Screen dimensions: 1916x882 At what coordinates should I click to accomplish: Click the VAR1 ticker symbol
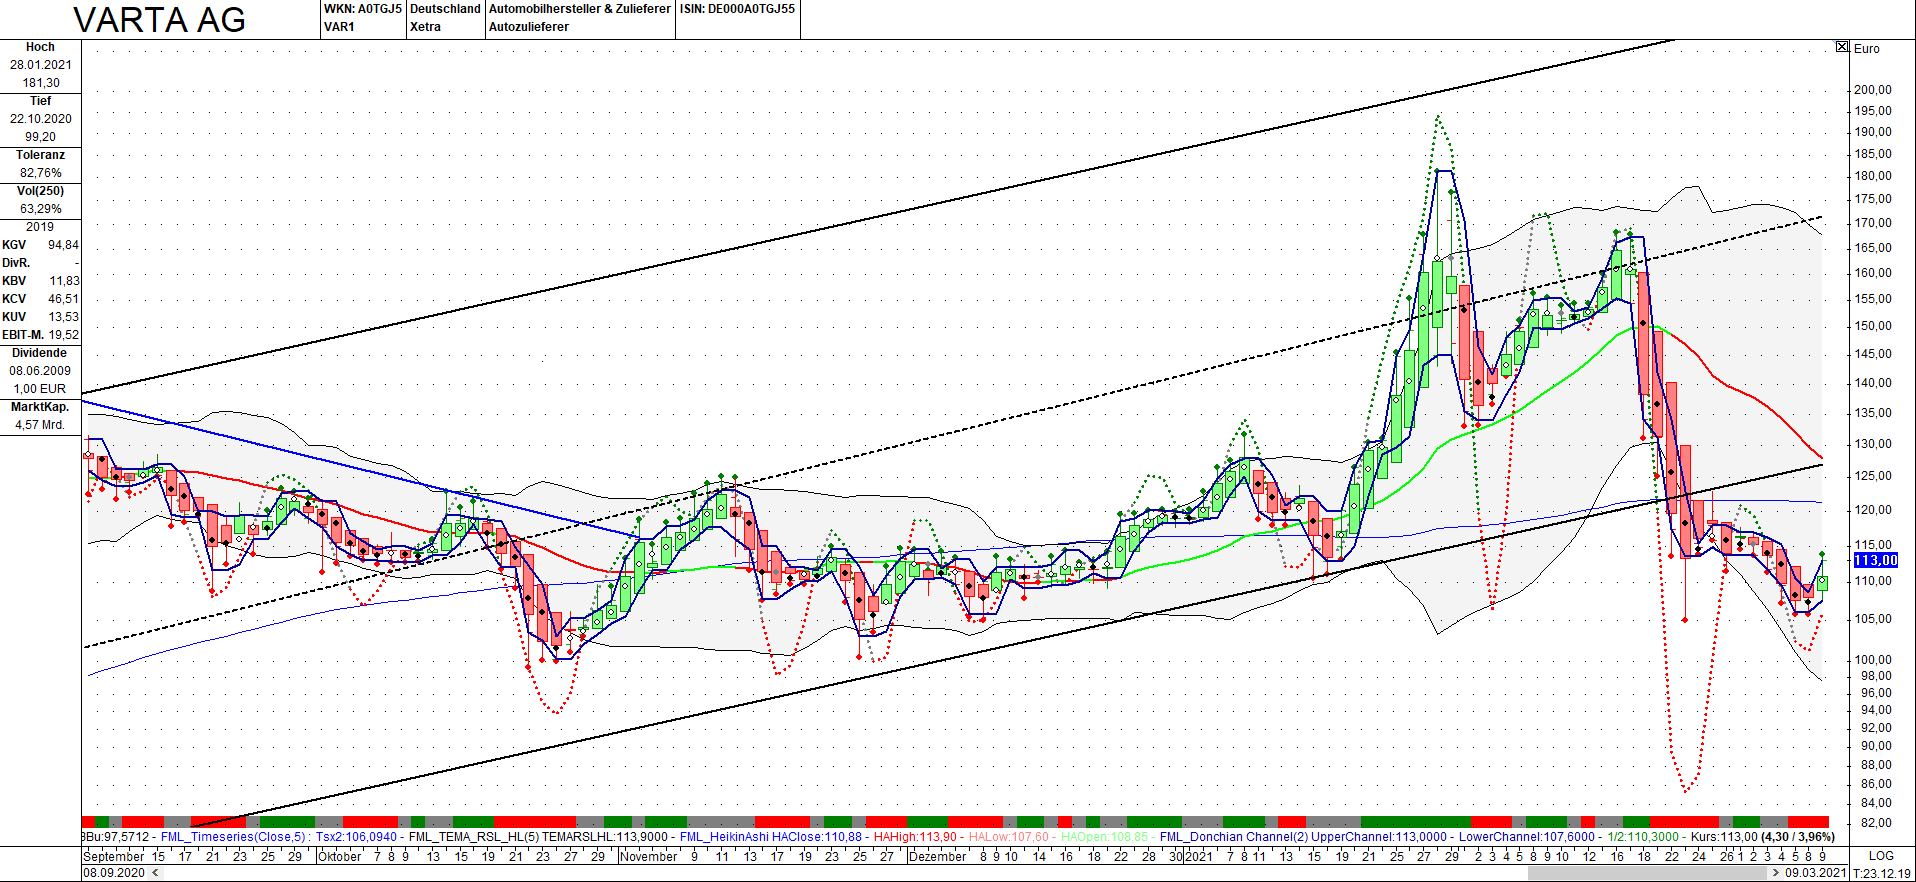pos(339,27)
